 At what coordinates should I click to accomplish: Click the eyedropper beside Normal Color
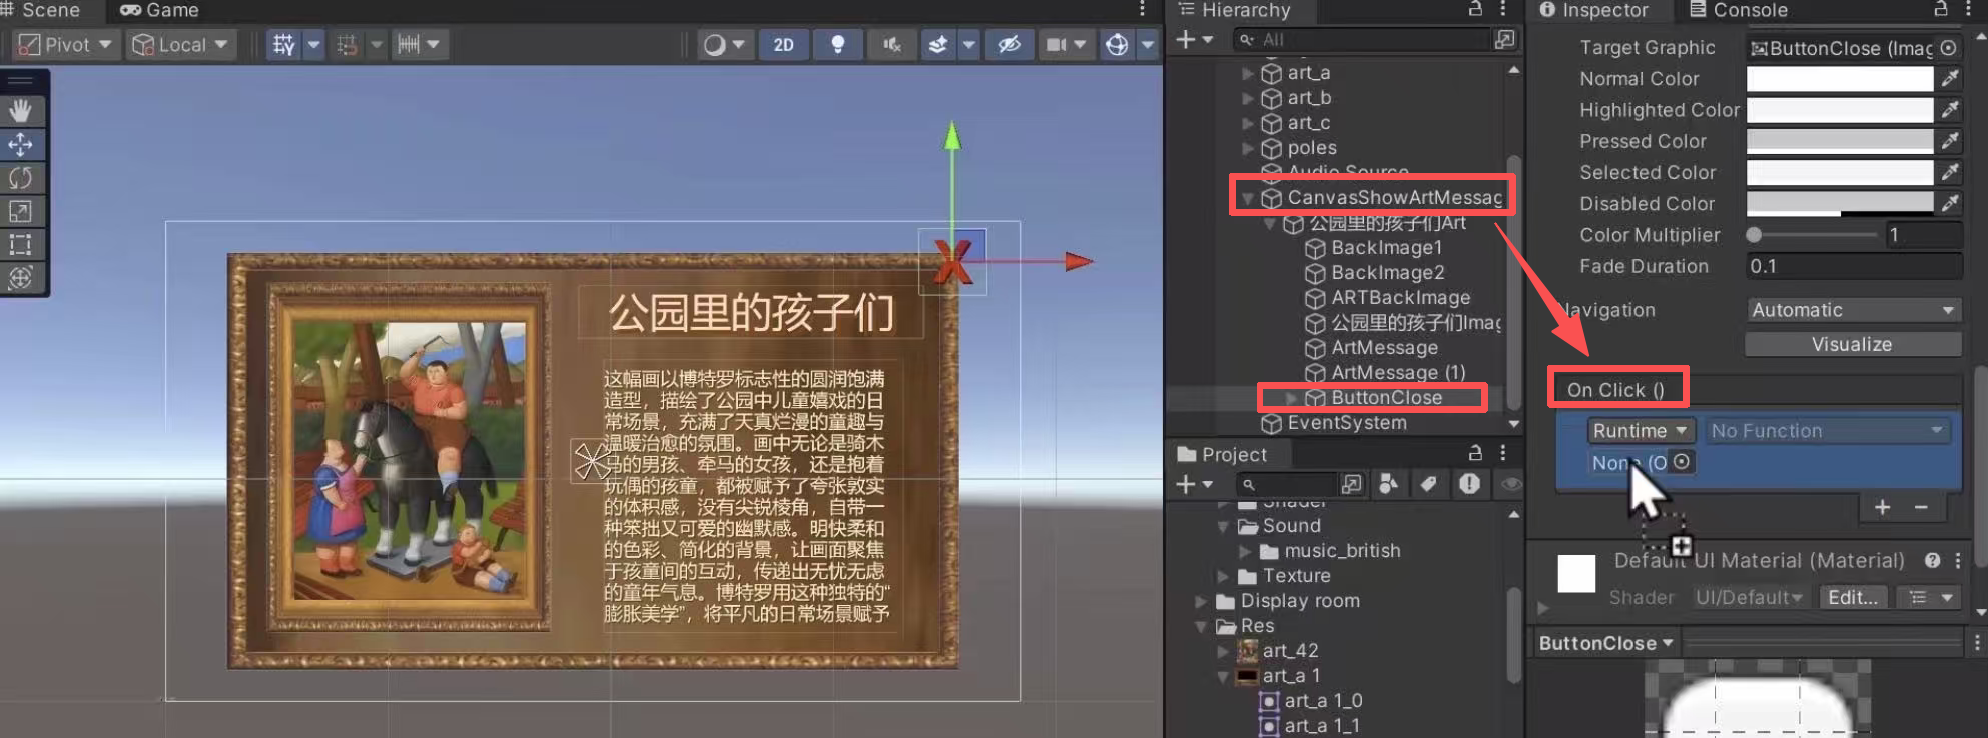tap(1950, 79)
